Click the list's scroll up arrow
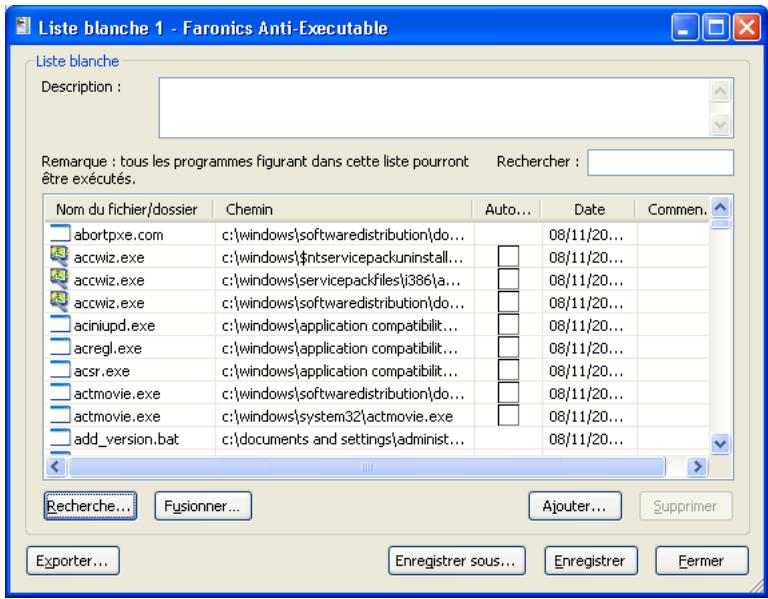Screen dimensions: 768x599 click(x=720, y=208)
